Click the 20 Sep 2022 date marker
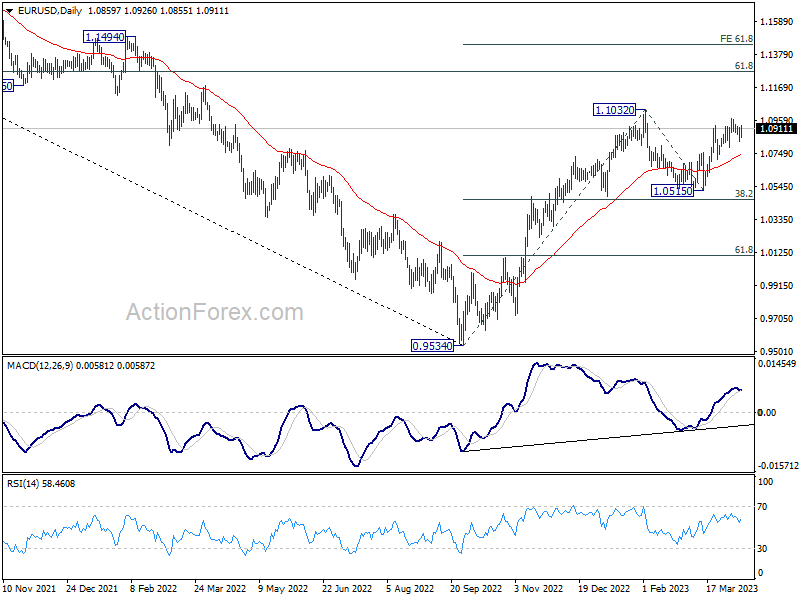Image resolution: width=800 pixels, height=600 pixels. tap(476, 588)
